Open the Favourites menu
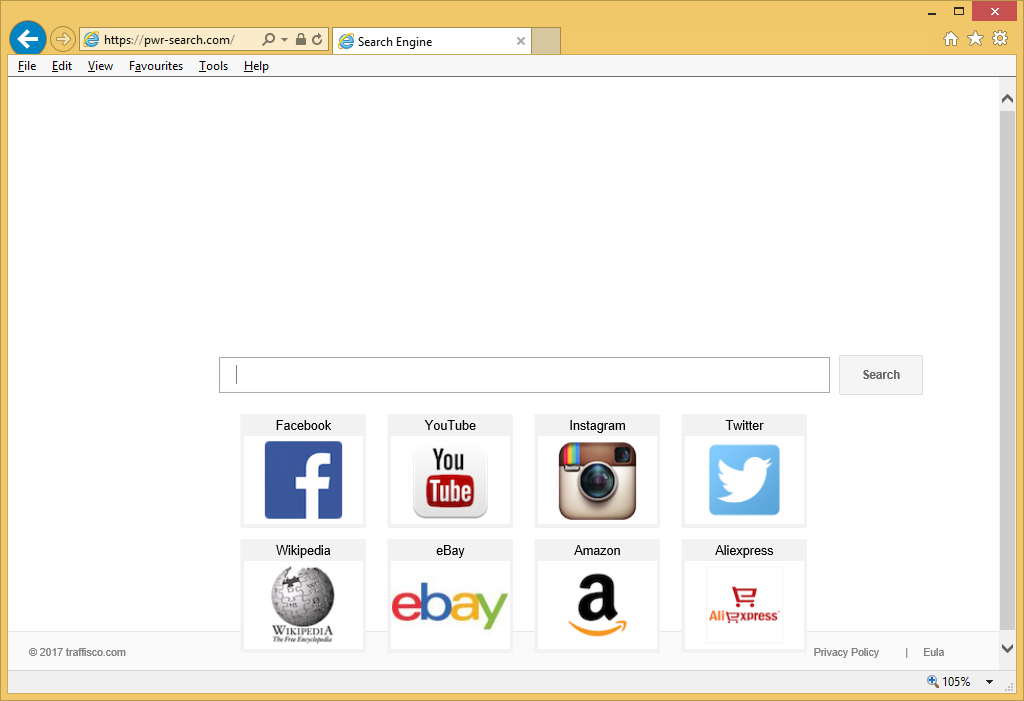This screenshot has height=701, width=1024. [156, 66]
